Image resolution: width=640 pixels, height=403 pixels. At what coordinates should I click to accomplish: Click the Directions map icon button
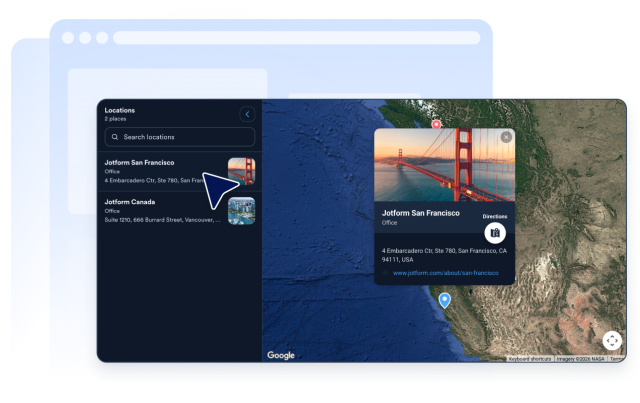click(x=495, y=233)
